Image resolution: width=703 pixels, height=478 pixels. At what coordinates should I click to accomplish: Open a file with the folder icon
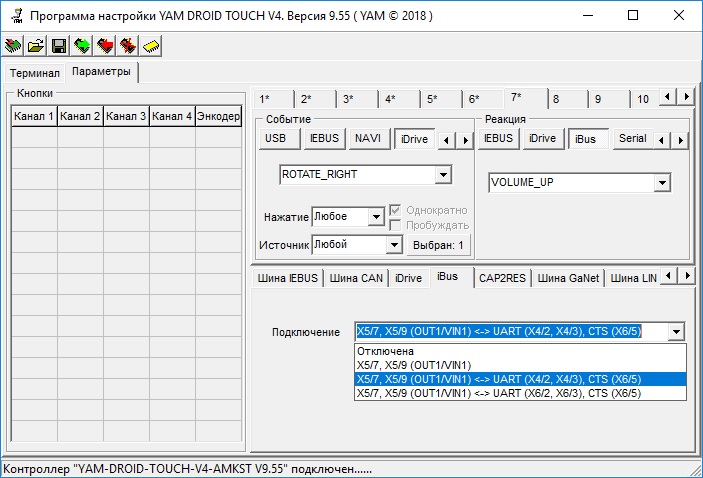[x=36, y=46]
